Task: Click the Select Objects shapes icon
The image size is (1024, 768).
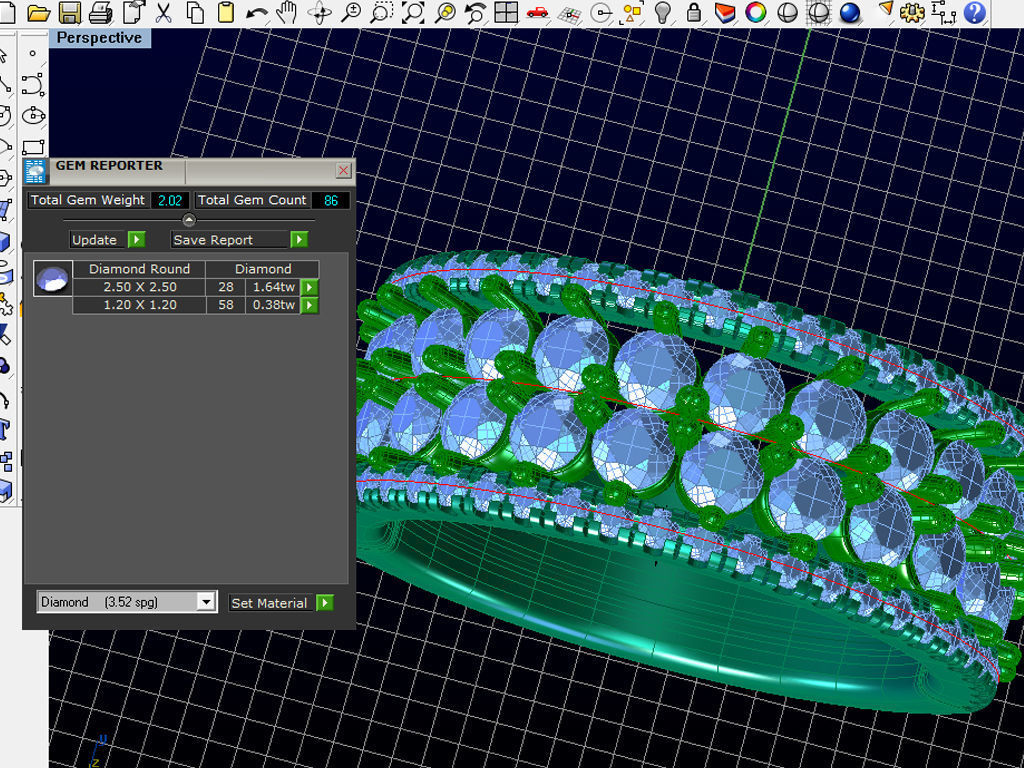Action: coord(632,12)
